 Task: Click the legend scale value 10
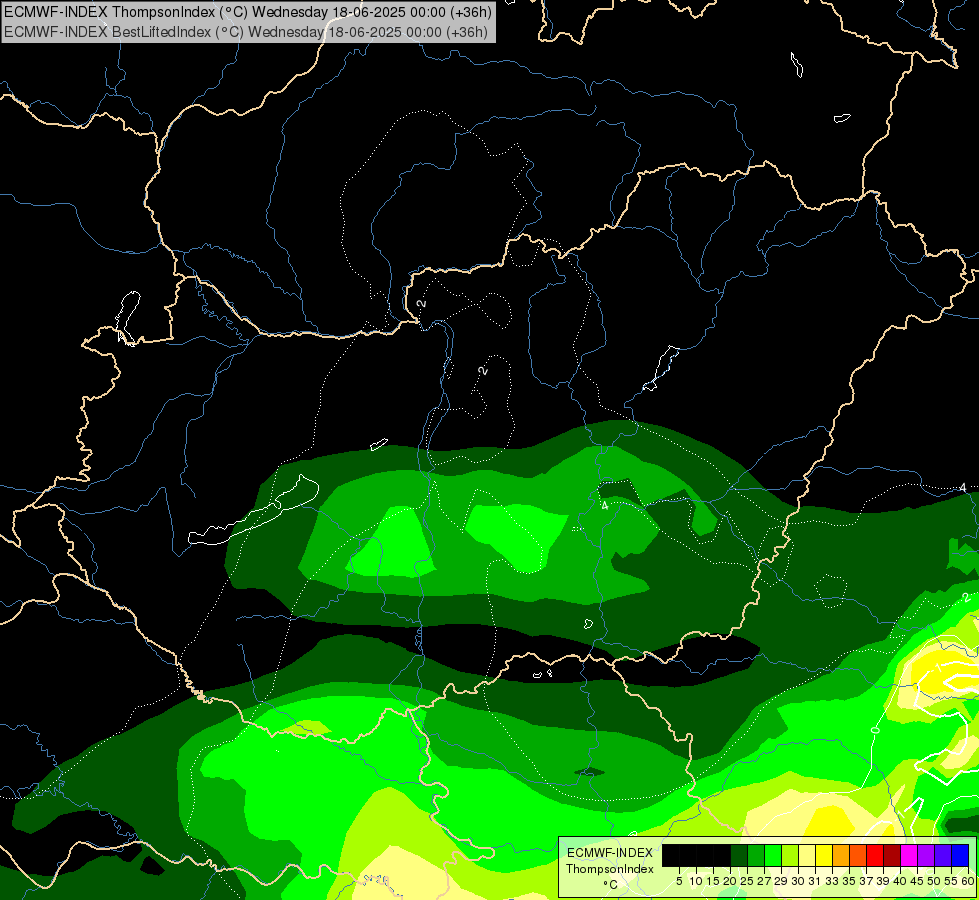coord(696,881)
